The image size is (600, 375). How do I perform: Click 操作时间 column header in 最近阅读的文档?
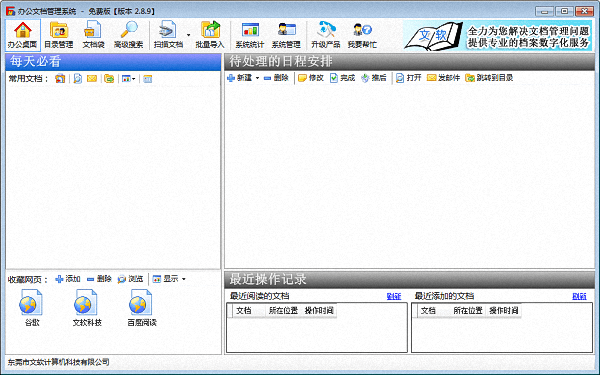319,311
